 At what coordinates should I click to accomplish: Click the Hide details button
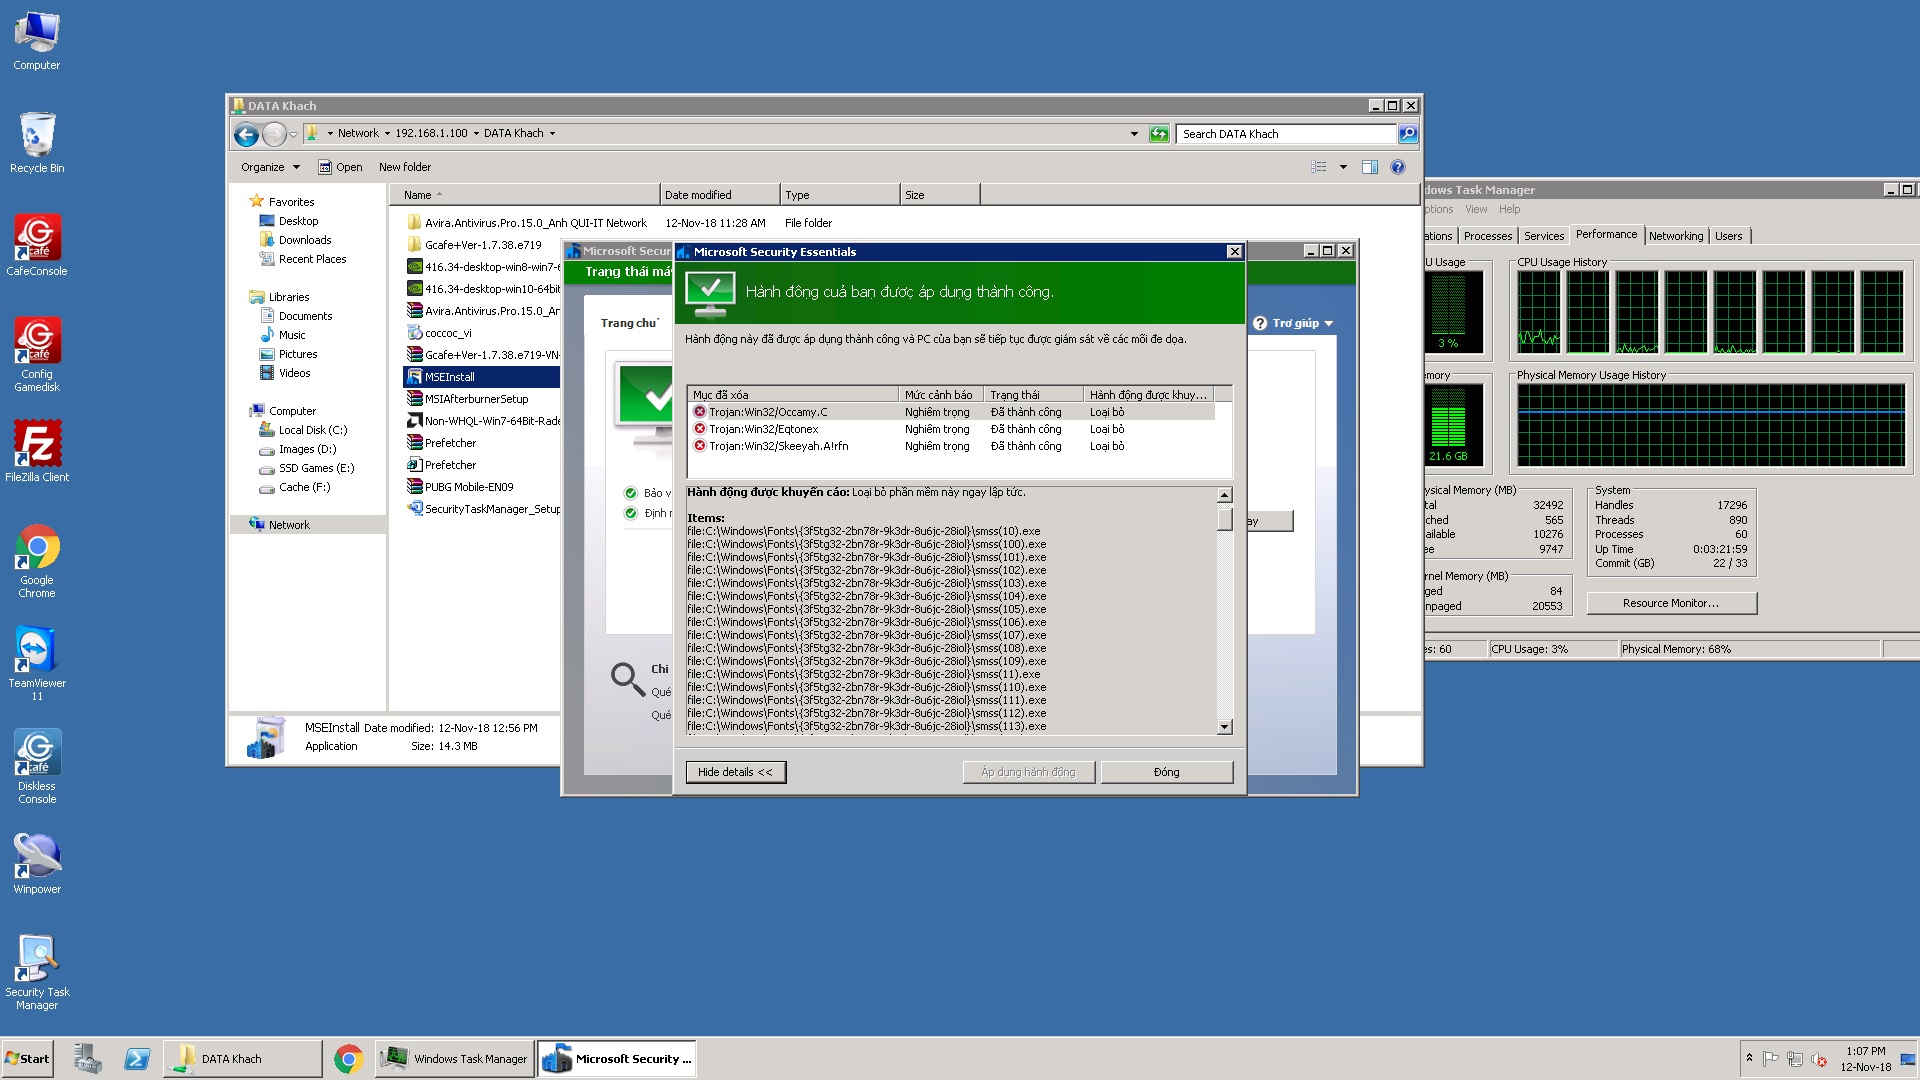pyautogui.click(x=735, y=772)
